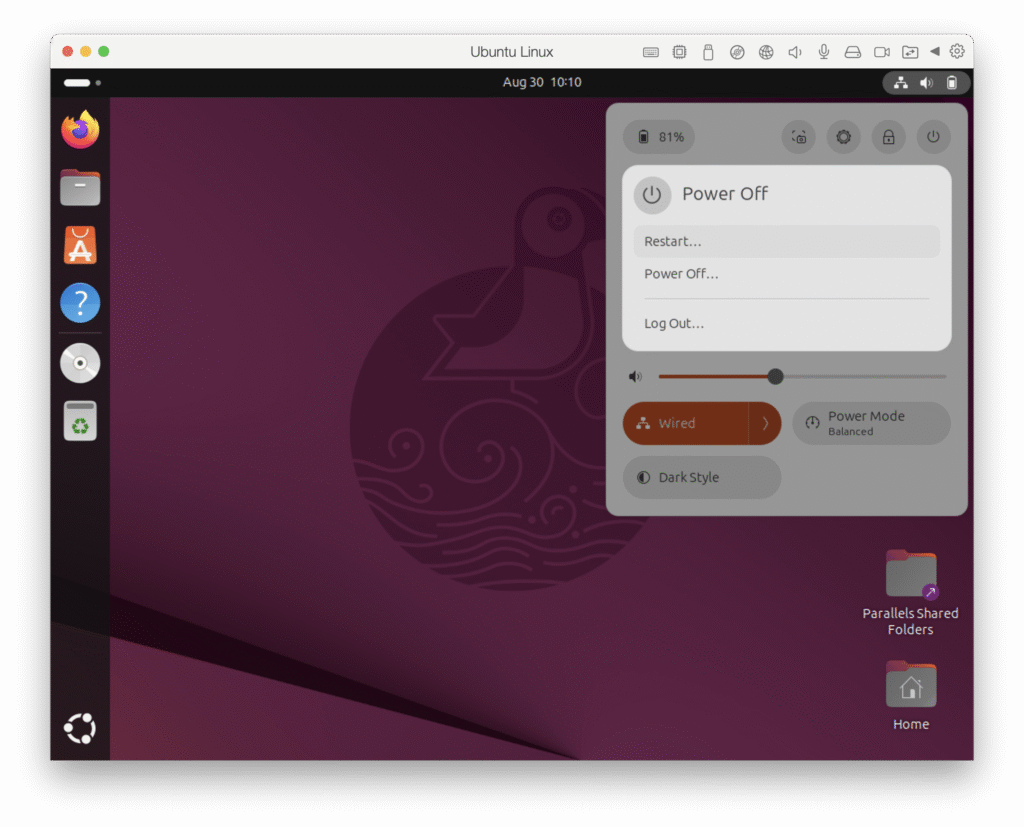1024x827 pixels.
Task: Click the 81% battery indicator button
Action: click(x=659, y=137)
